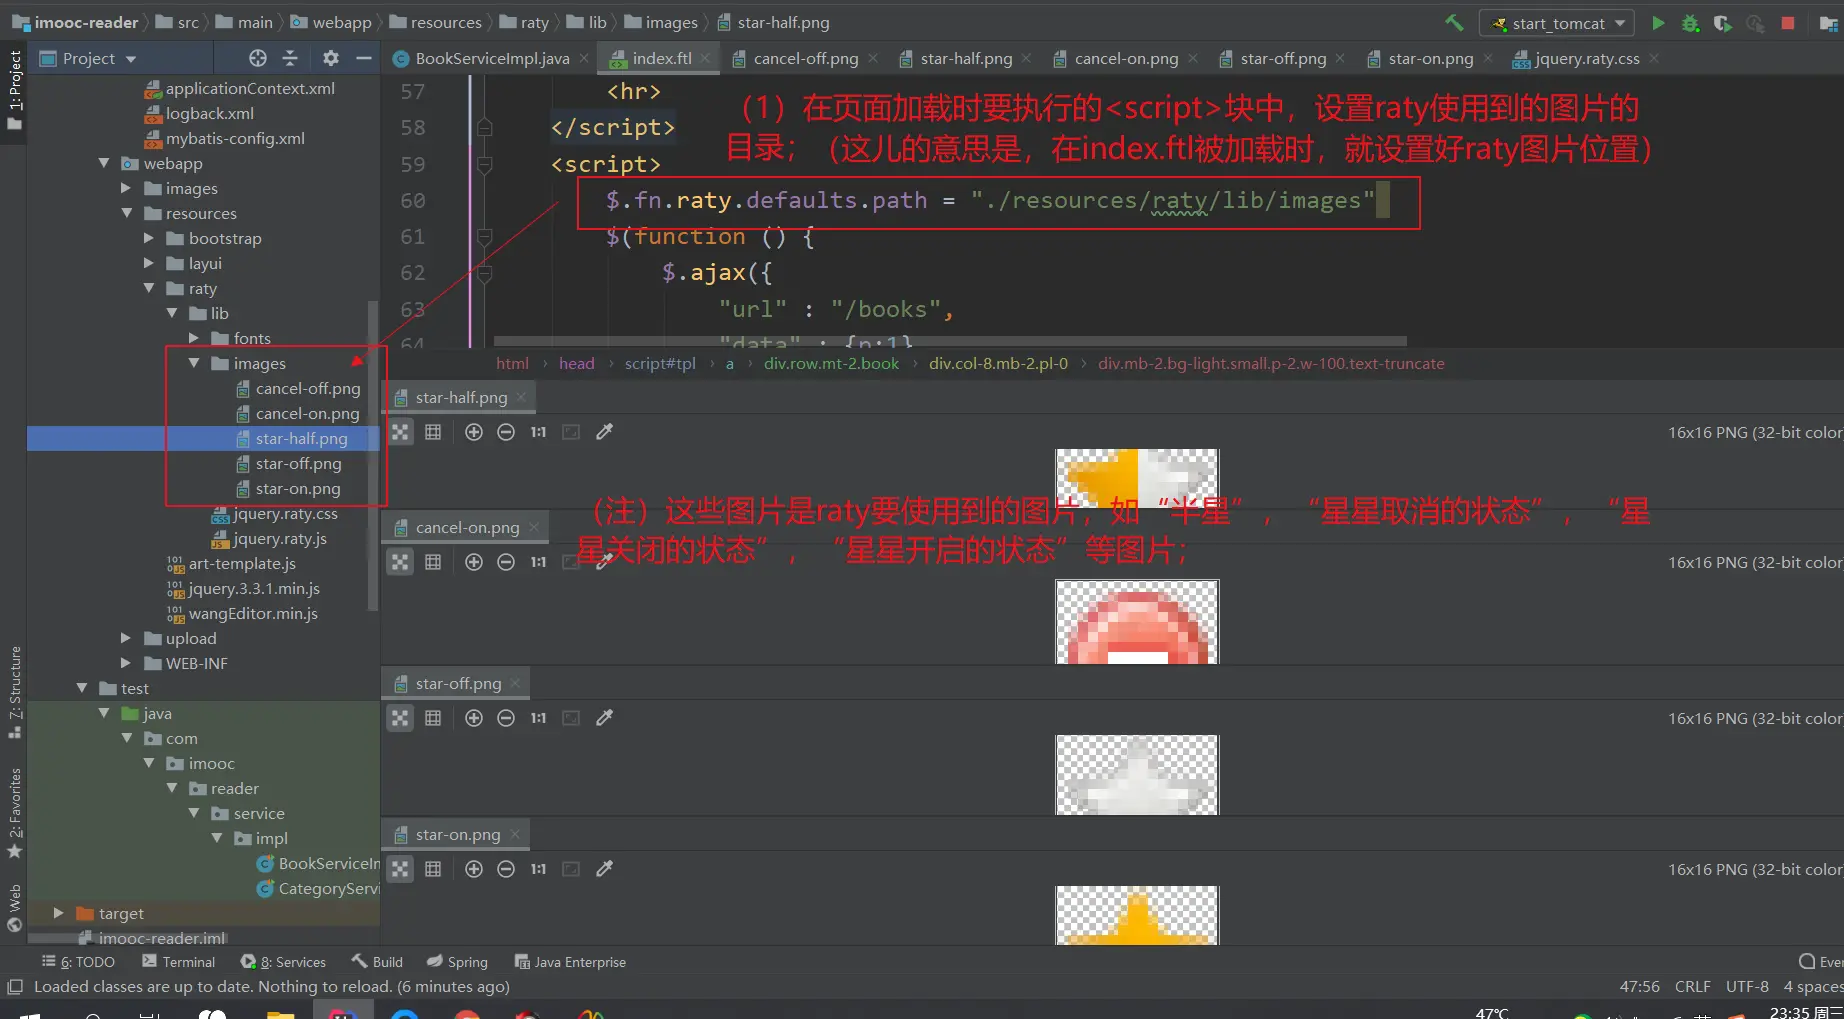Image resolution: width=1844 pixels, height=1019 pixels.
Task: Zoom in on cancel-on.png image
Action: [x=474, y=562]
